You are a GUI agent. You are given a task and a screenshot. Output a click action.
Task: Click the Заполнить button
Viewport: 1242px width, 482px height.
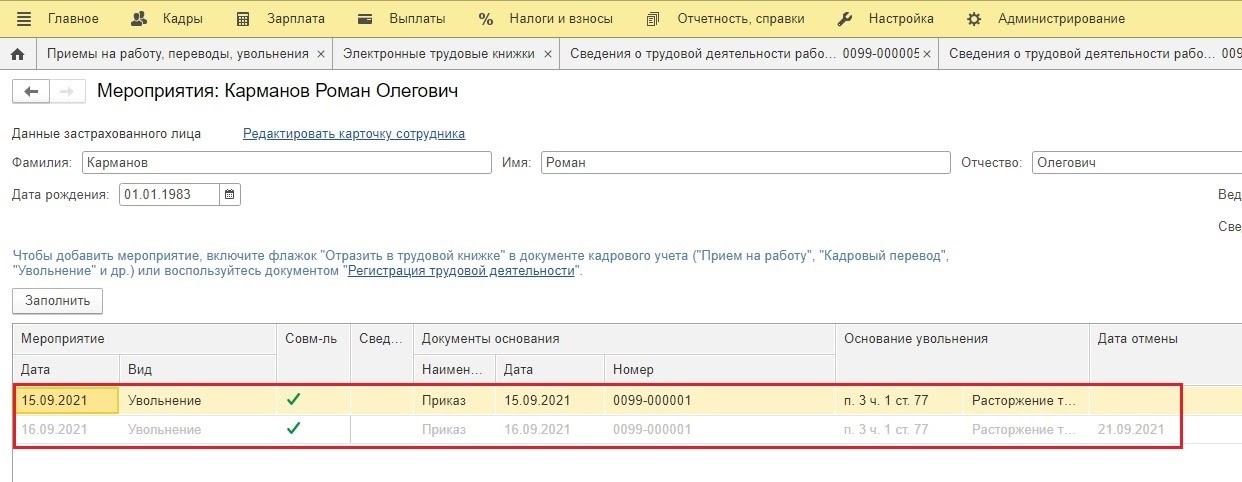coord(57,300)
